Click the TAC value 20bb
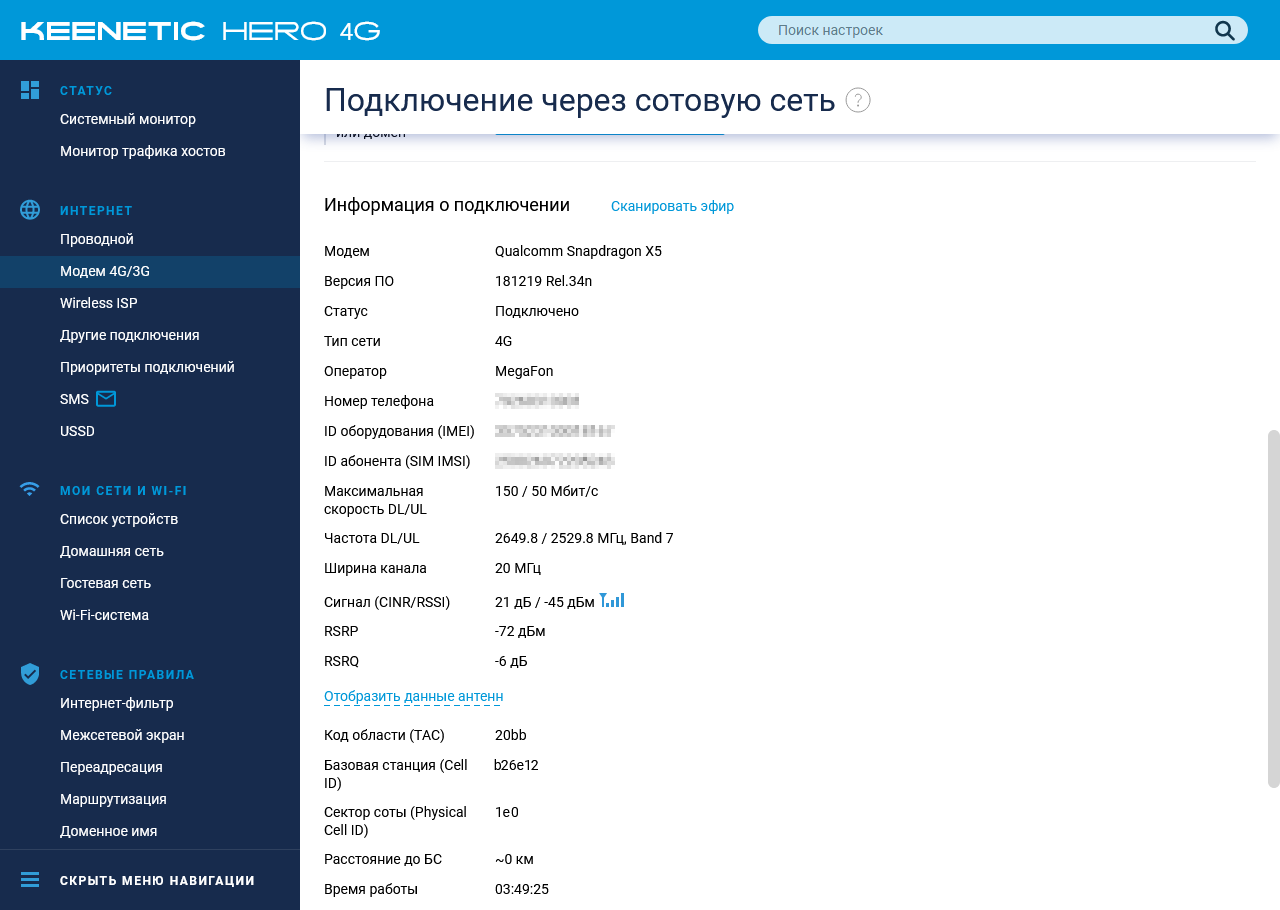The image size is (1280, 910). (511, 735)
